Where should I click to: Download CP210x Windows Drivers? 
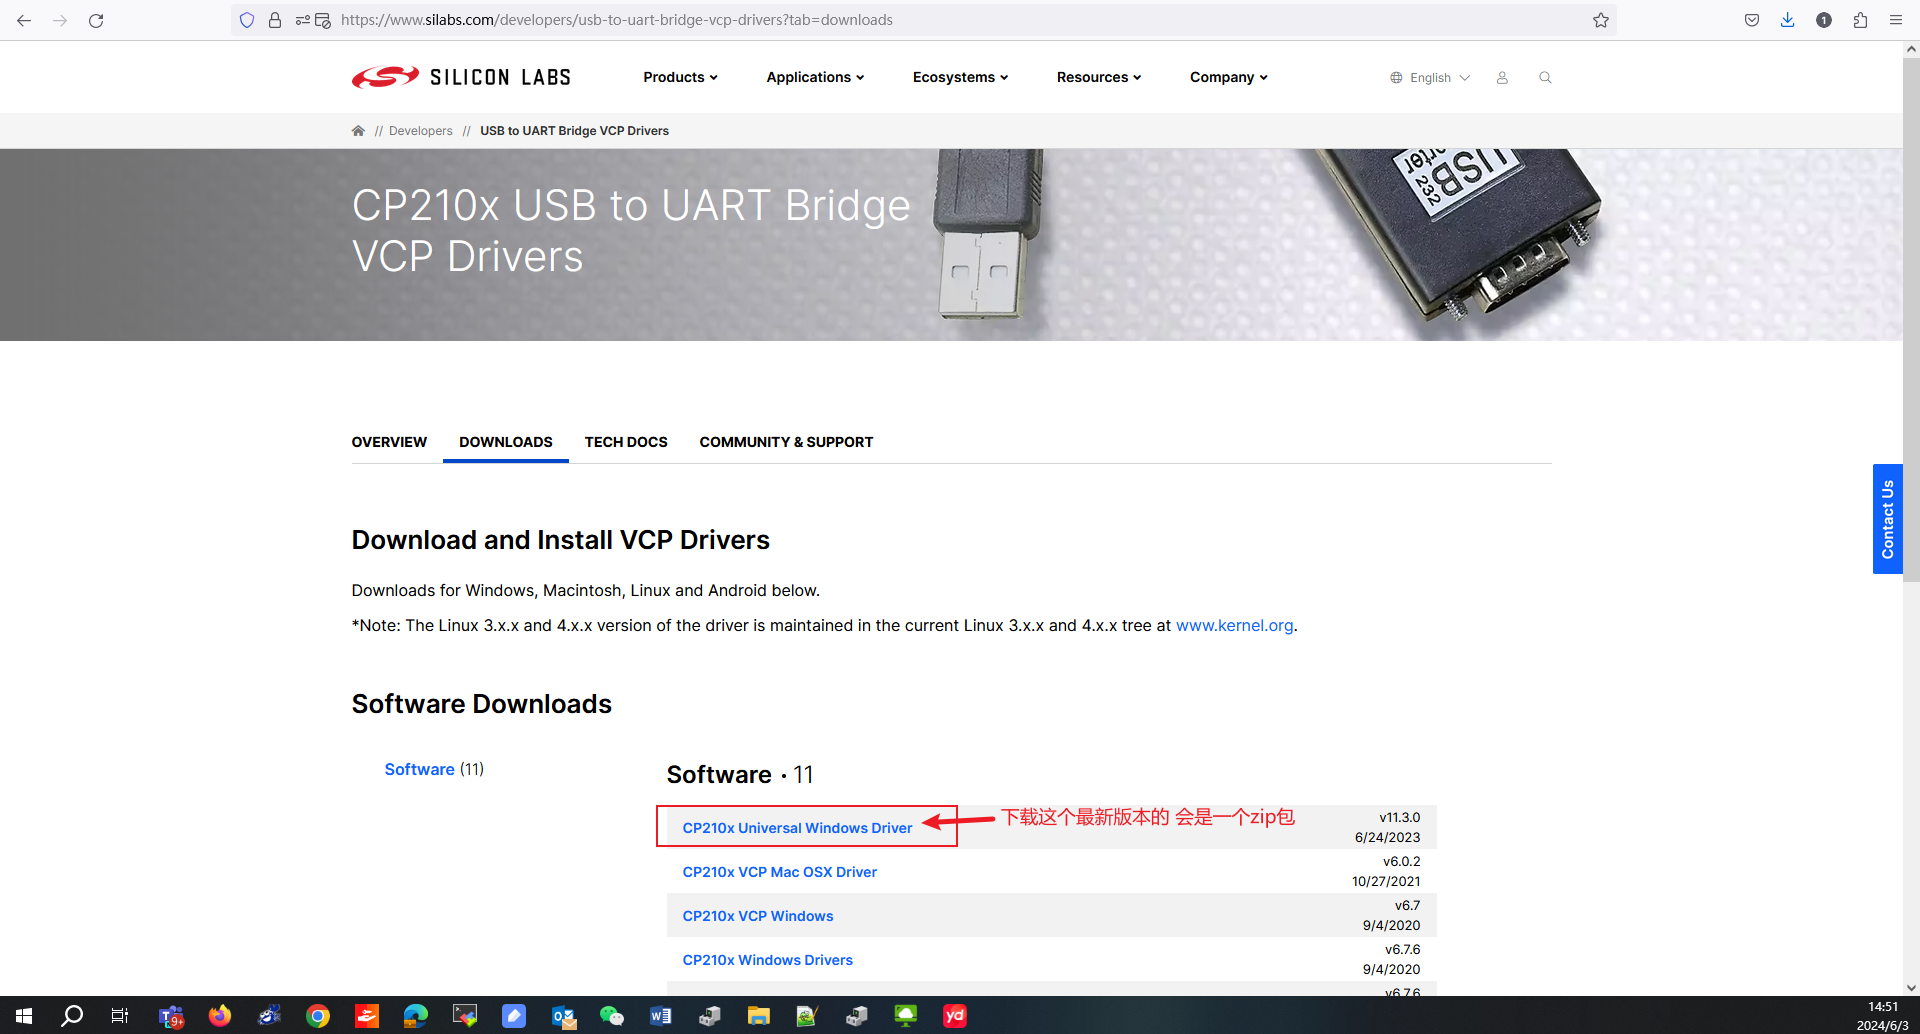(767, 960)
